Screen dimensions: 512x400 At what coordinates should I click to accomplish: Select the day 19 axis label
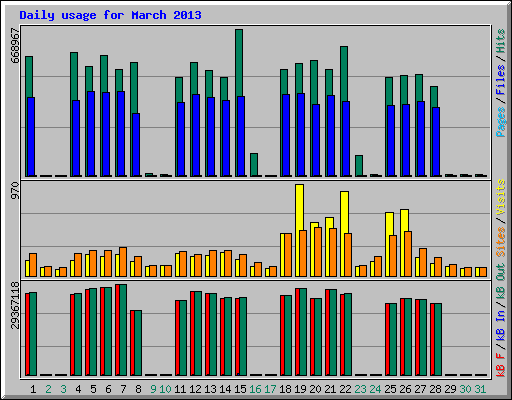[300, 389]
